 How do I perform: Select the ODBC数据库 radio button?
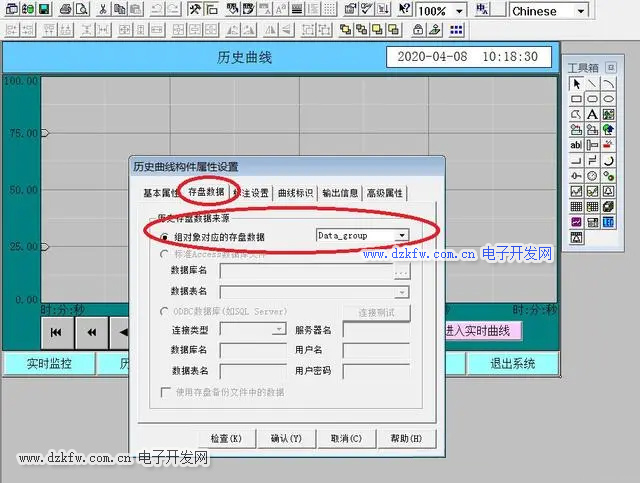pos(165,311)
